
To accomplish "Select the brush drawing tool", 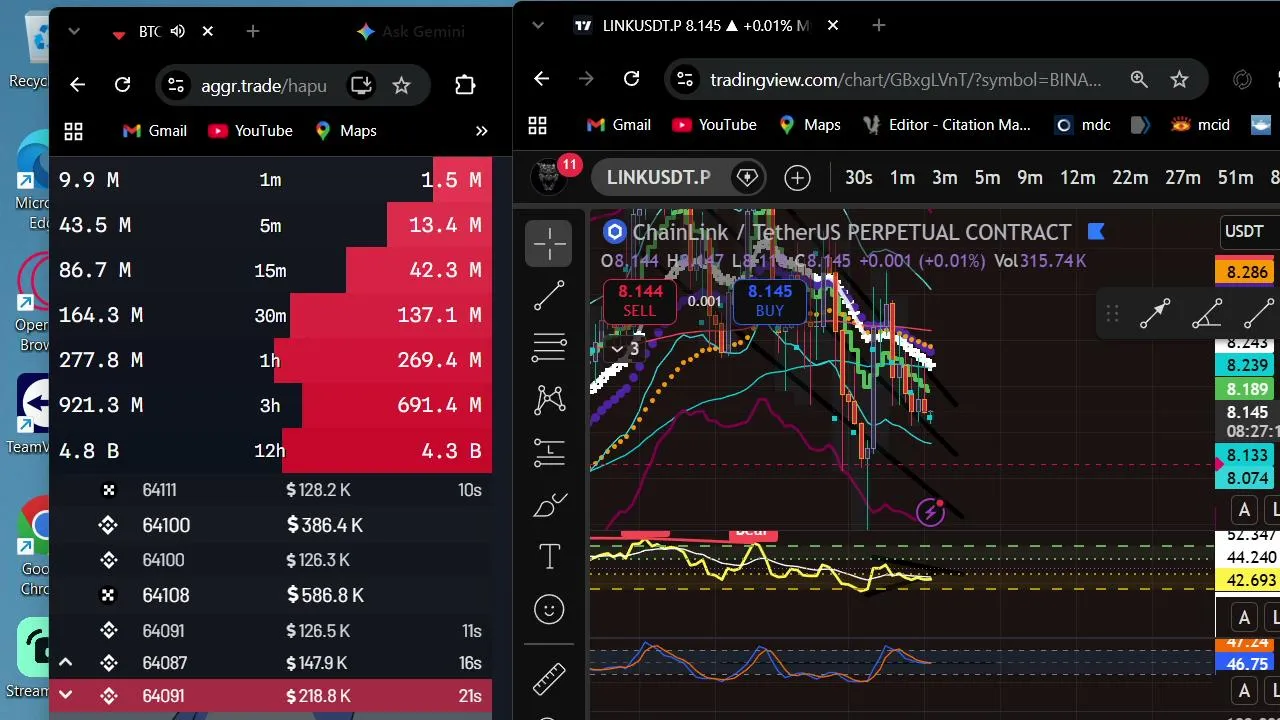I will (549, 506).
